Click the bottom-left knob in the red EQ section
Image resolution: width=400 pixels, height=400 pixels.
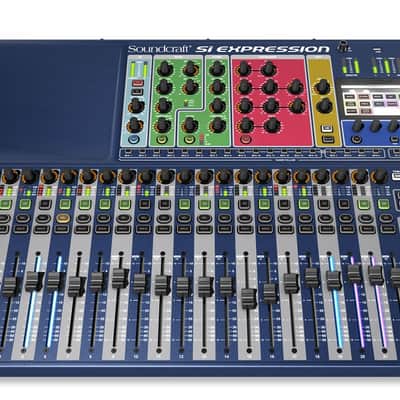(x=245, y=126)
